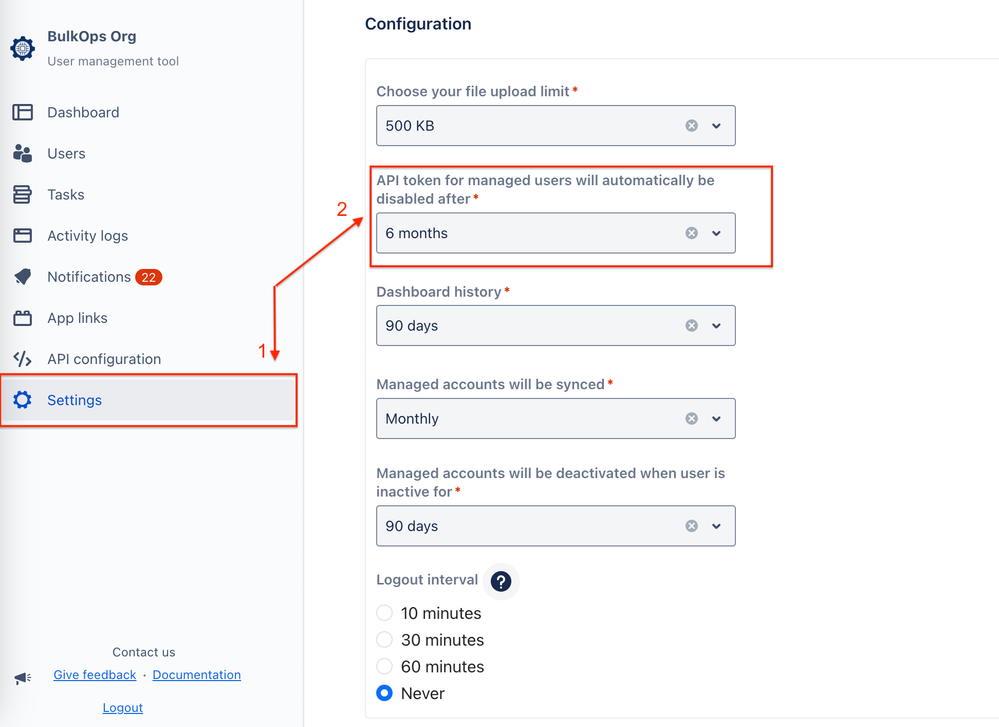Click the BulkOps Org app logo icon
Viewport: 999px width, 727px height.
[24, 47]
